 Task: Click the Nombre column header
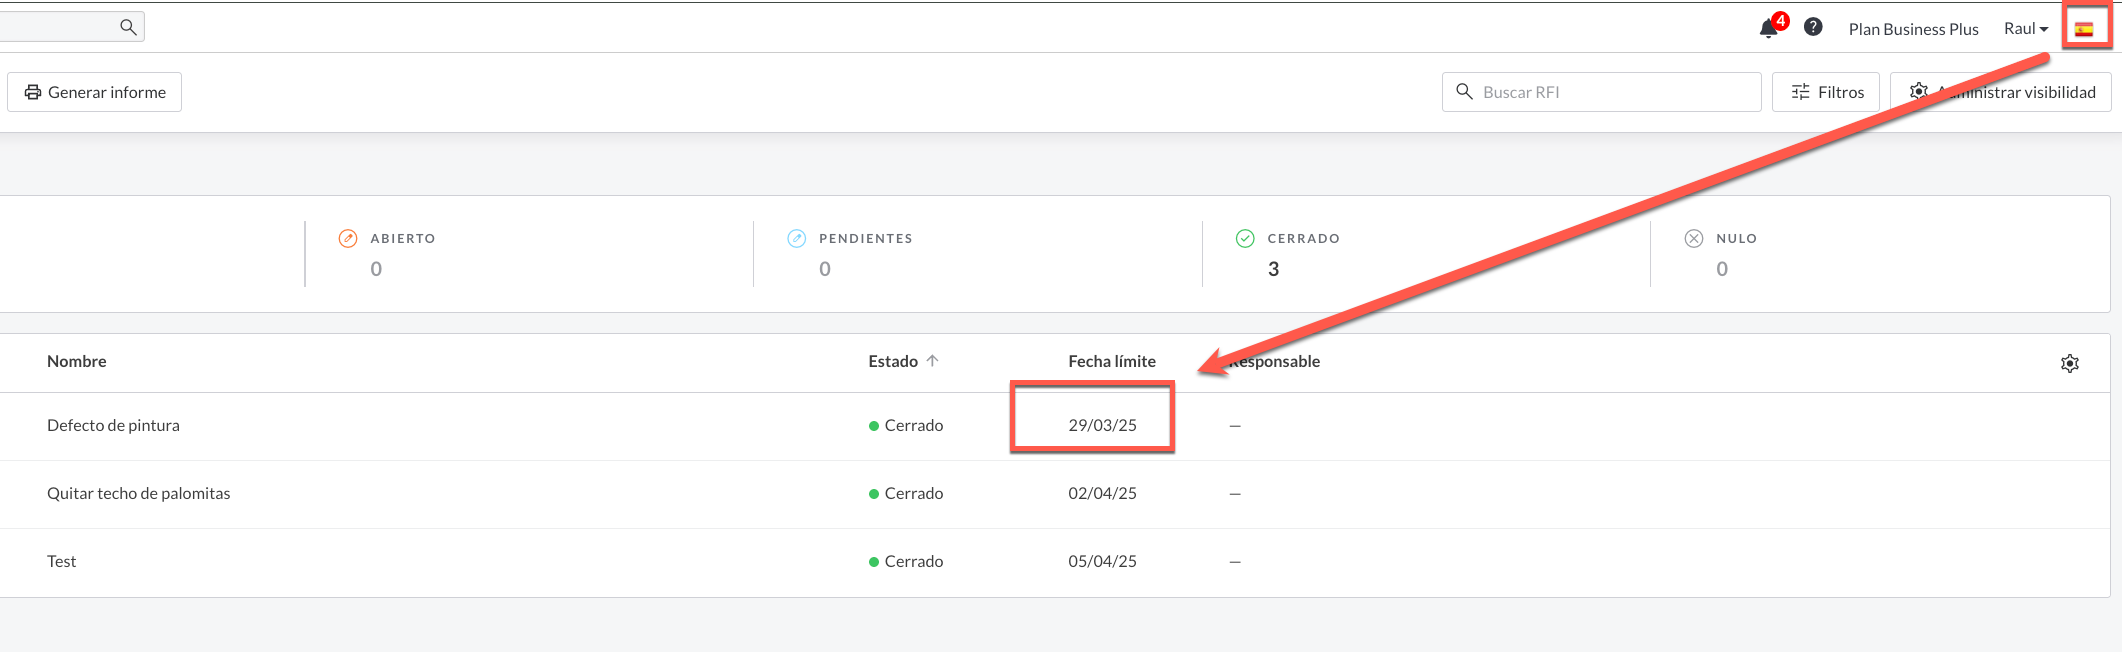coord(76,361)
